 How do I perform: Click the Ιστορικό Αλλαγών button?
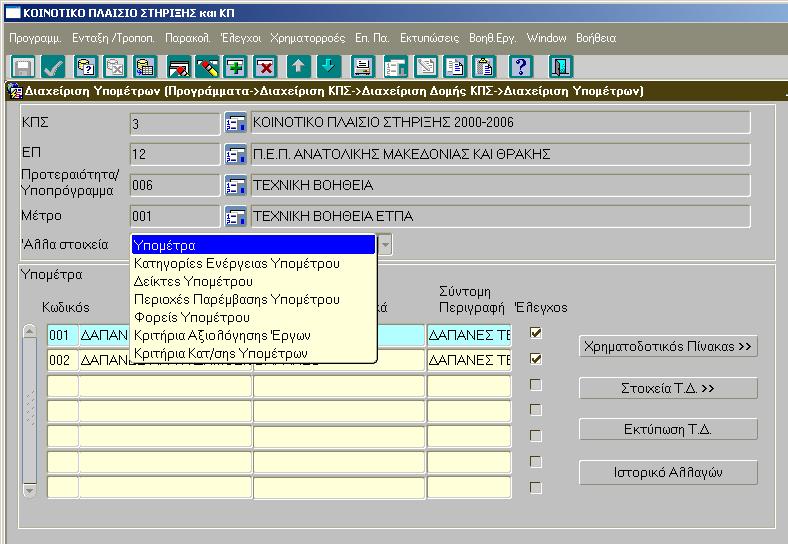tap(668, 473)
